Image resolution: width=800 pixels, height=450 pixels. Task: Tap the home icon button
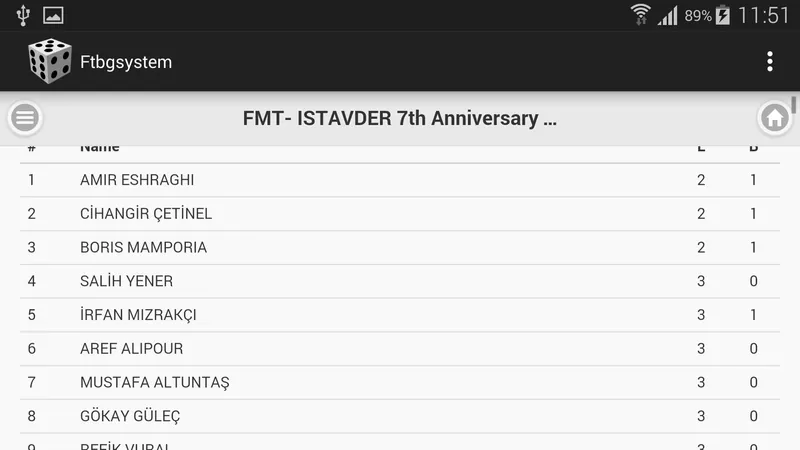774,118
